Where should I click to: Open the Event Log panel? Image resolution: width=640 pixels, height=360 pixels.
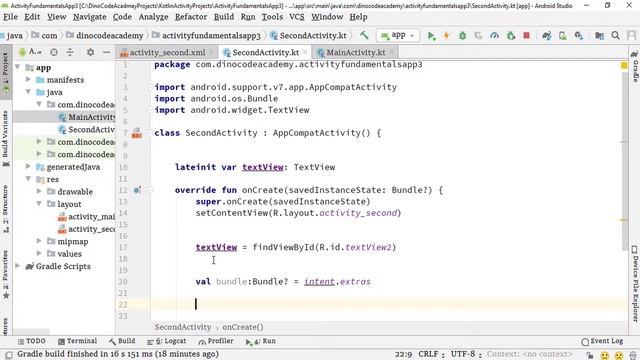pyautogui.click(x=602, y=341)
